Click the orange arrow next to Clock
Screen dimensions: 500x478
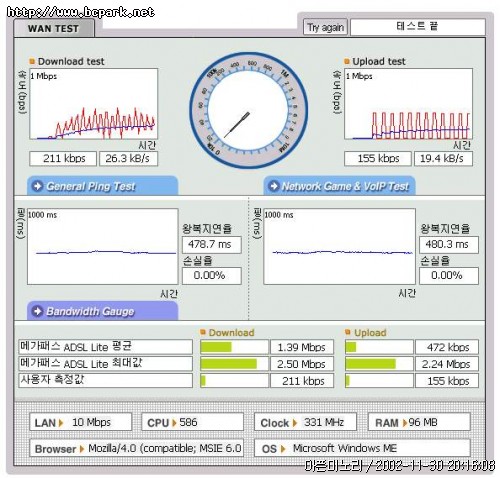pos(295,423)
